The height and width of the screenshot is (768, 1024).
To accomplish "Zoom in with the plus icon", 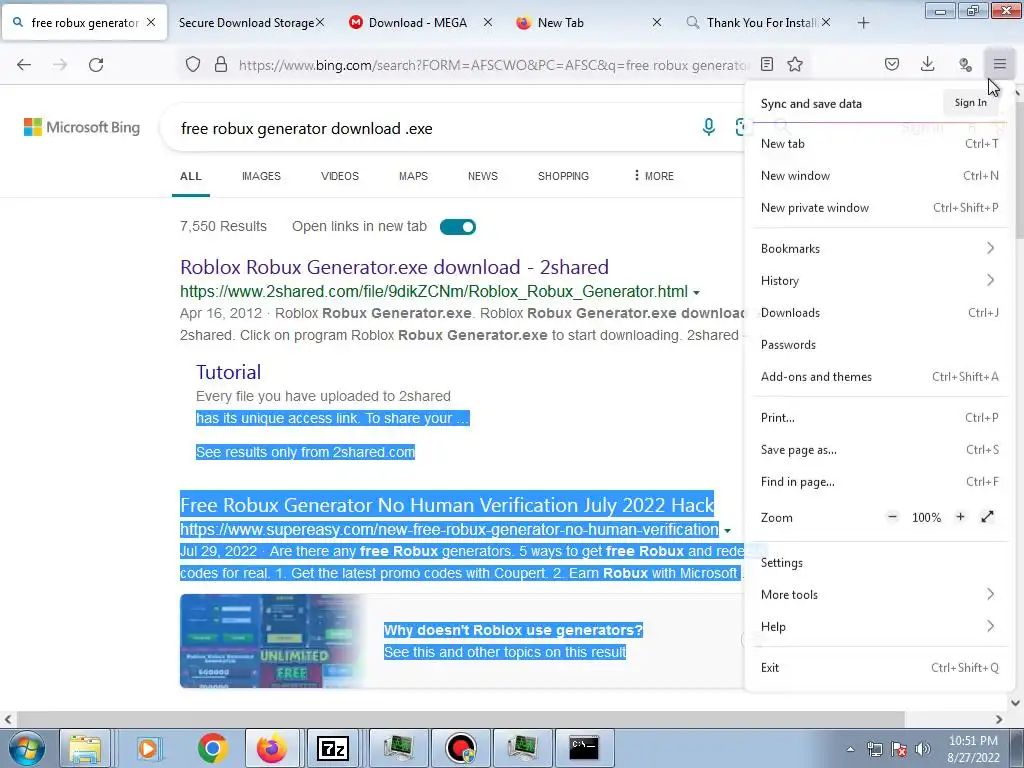I will [x=960, y=517].
